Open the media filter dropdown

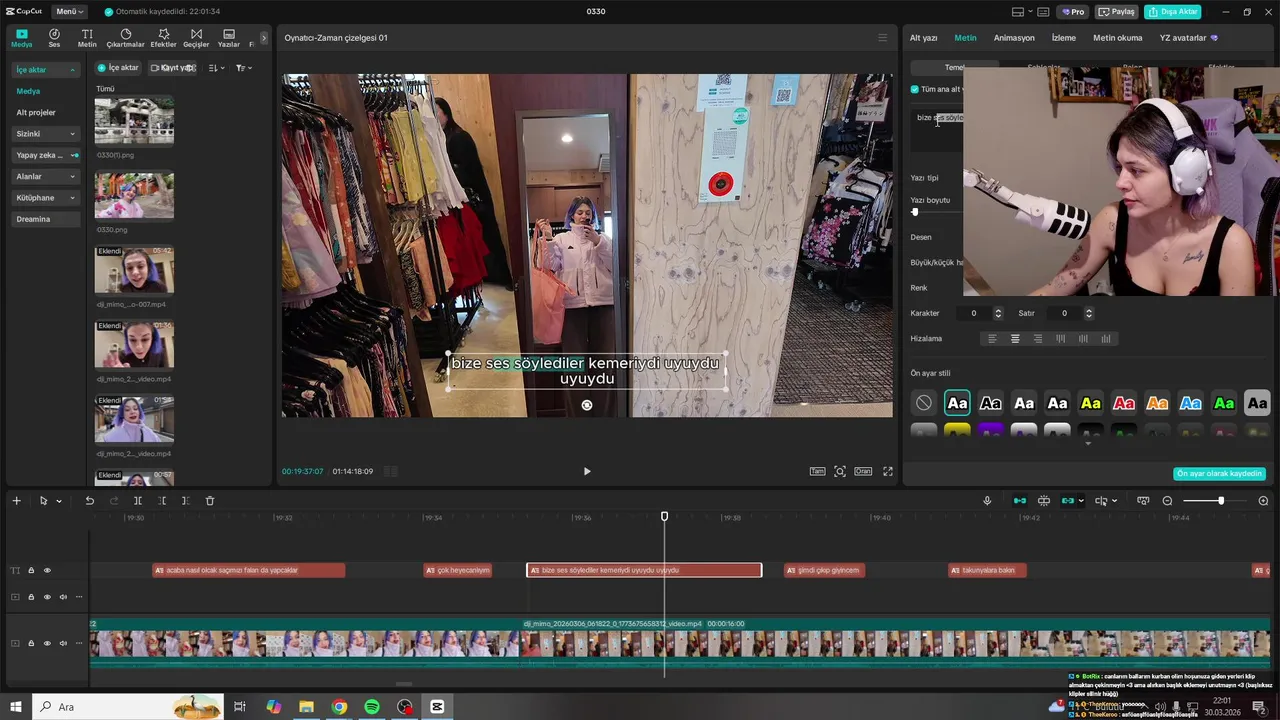point(243,68)
